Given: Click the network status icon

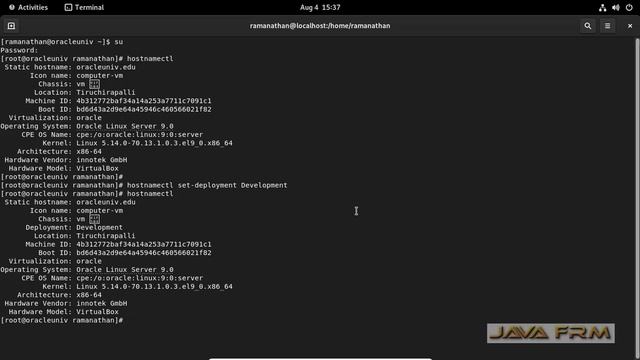Looking at the screenshot, I should pos(602,7).
